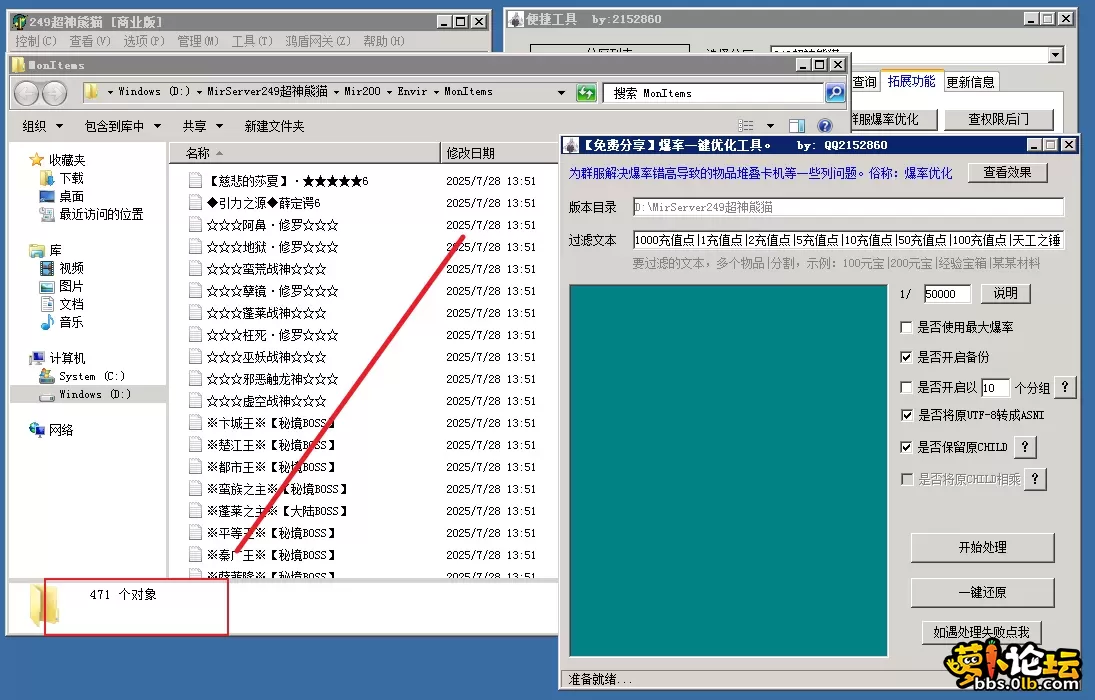Select Windows (D:) drive in tree
Screen dimensions: 1095x700
point(85,395)
